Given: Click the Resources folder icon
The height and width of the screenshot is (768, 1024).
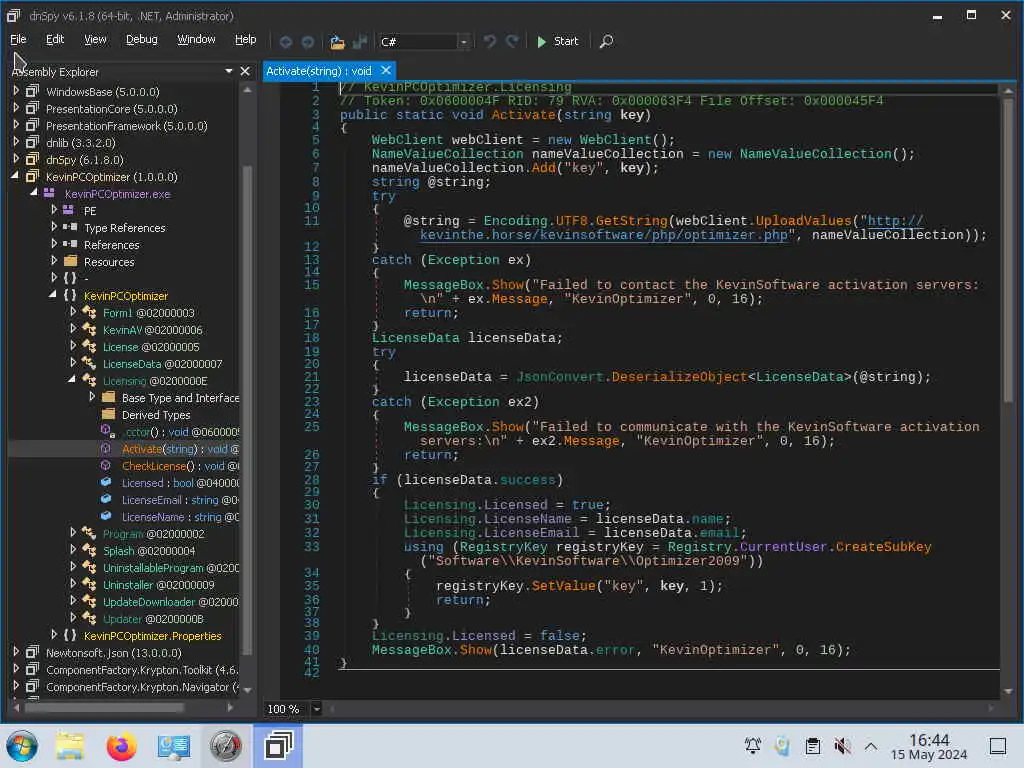Looking at the screenshot, I should 71,261.
